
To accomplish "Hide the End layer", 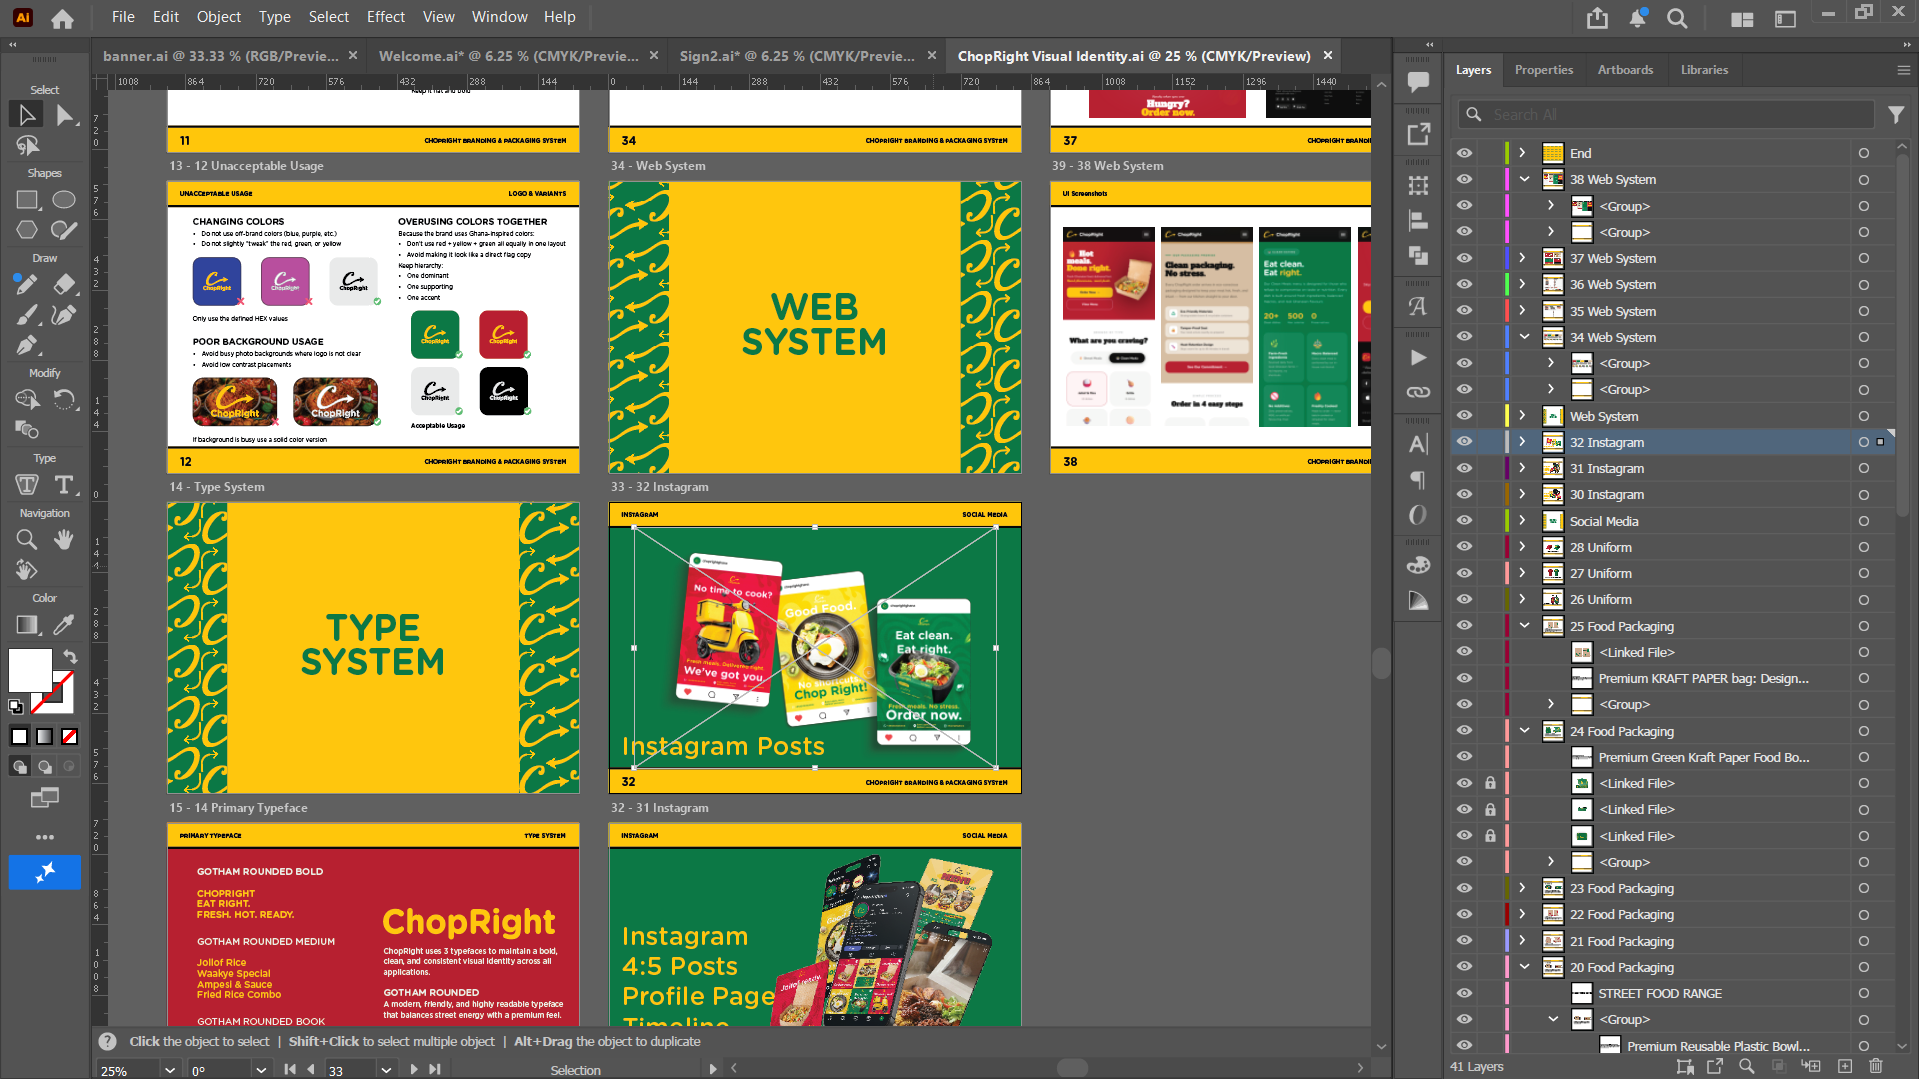I will pyautogui.click(x=1464, y=153).
